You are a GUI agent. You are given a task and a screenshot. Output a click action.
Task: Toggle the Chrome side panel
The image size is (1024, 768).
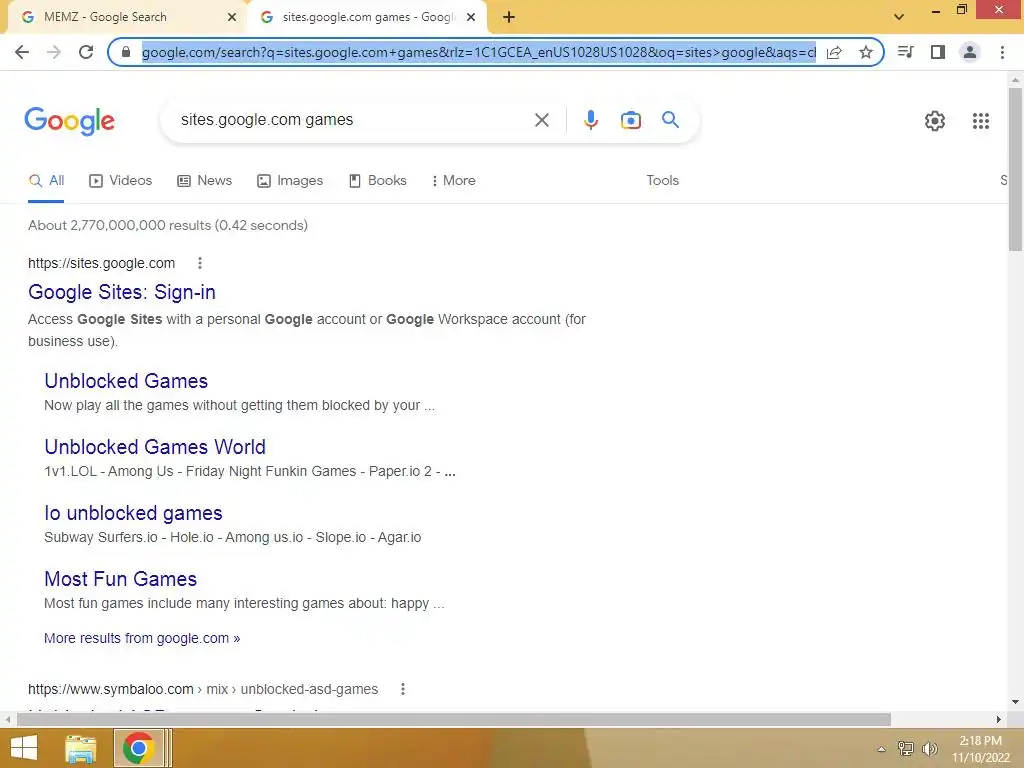coord(938,52)
